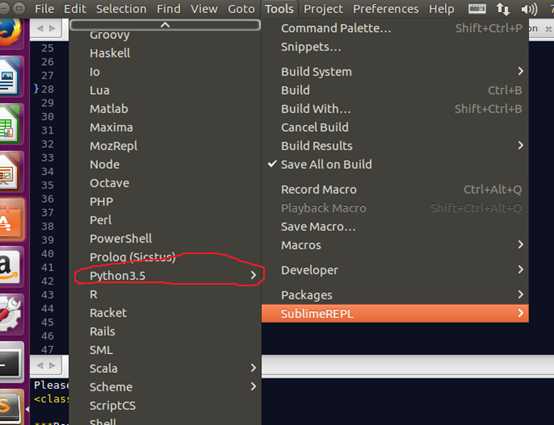Open the Terminal dock icon
Screen dimensions: 554x425
coord(11,362)
